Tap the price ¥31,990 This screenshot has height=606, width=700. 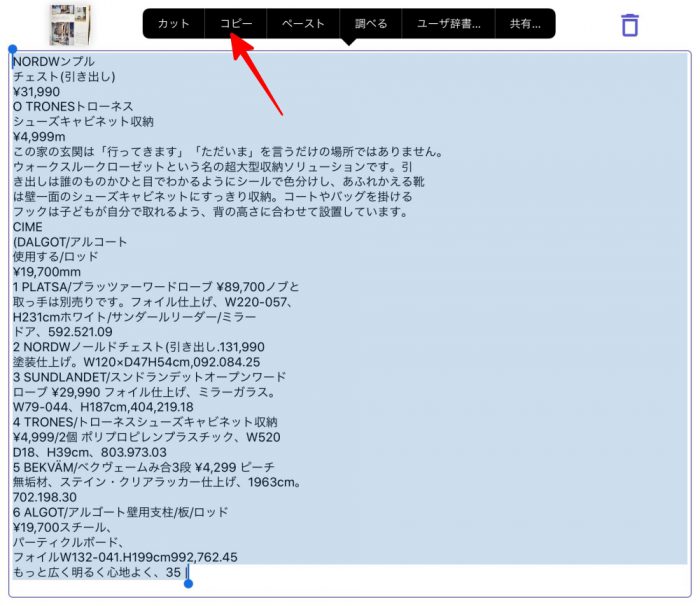(x=36, y=92)
